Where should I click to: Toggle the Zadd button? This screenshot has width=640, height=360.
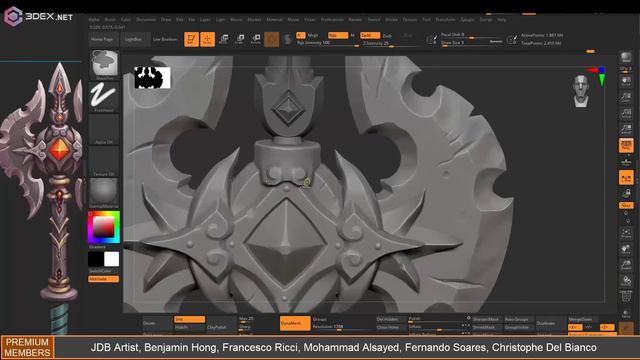[x=370, y=36]
